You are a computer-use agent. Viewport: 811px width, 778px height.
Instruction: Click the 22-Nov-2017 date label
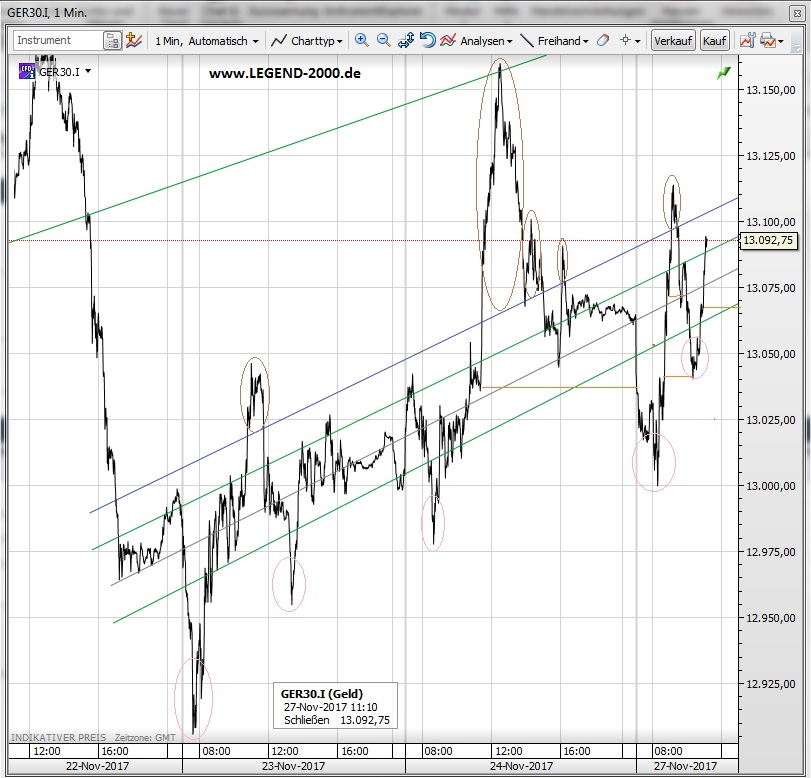click(x=97, y=766)
